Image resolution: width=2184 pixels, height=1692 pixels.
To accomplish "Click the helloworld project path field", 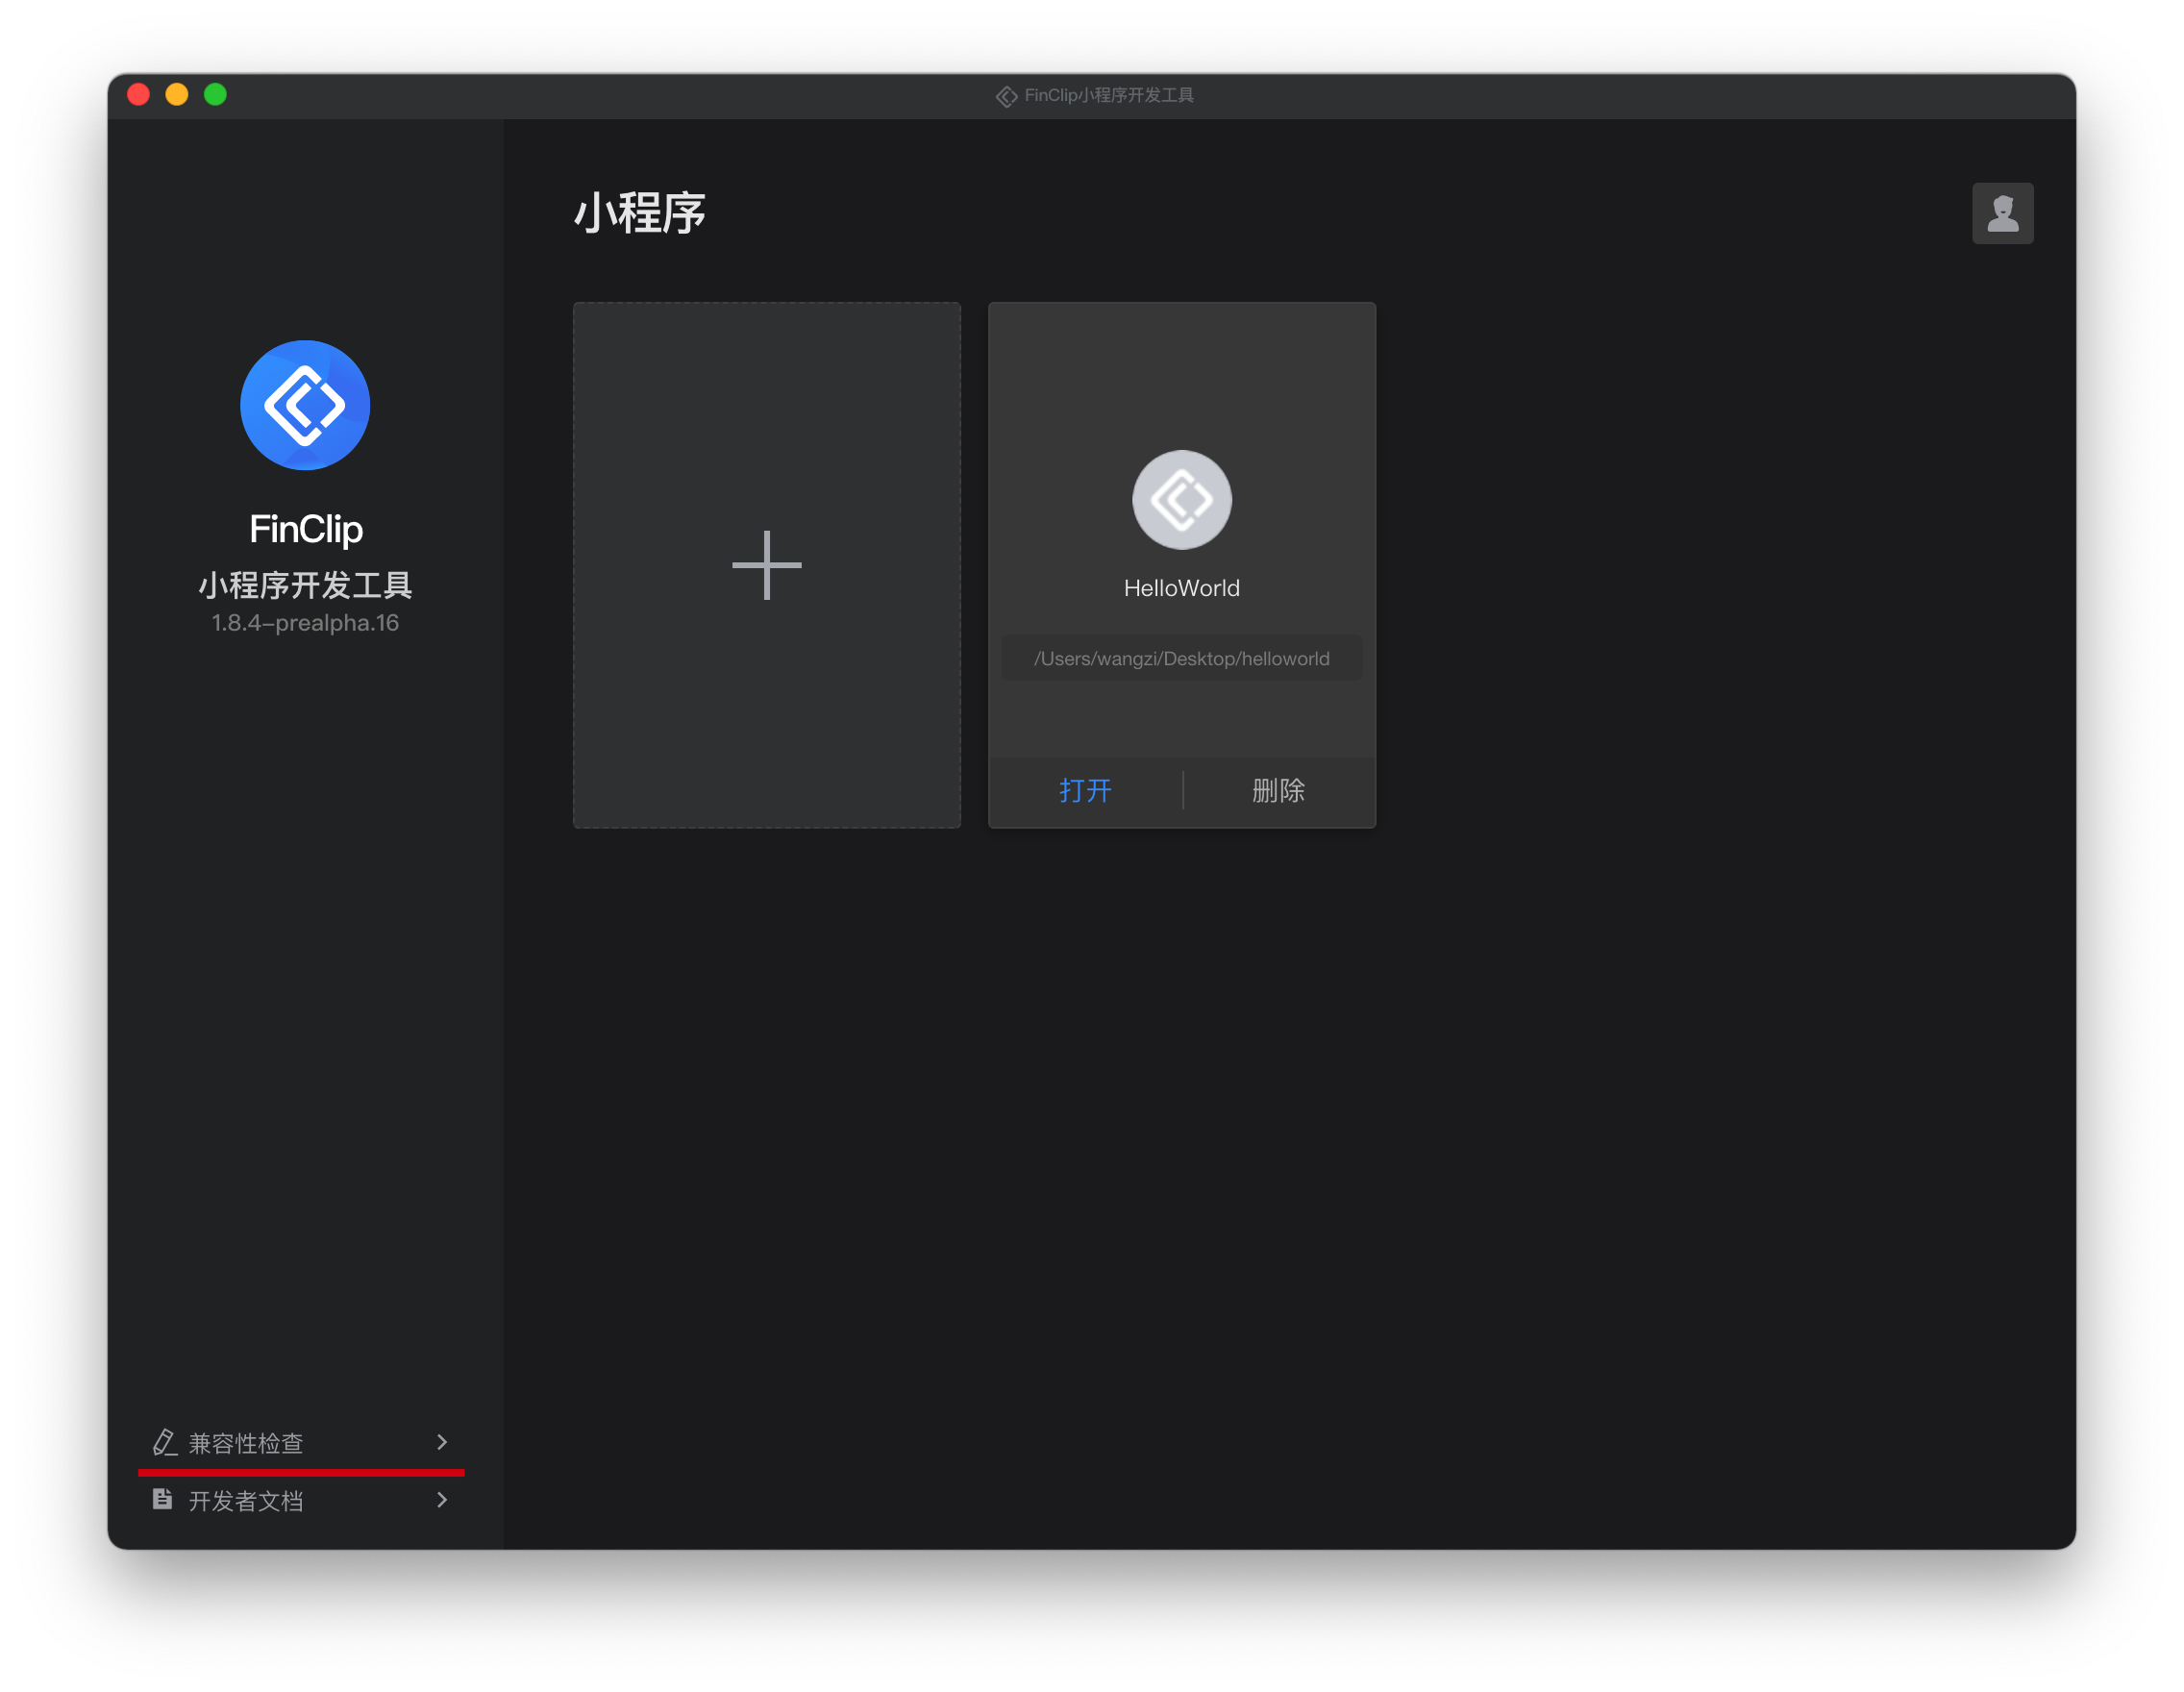I will (1181, 658).
